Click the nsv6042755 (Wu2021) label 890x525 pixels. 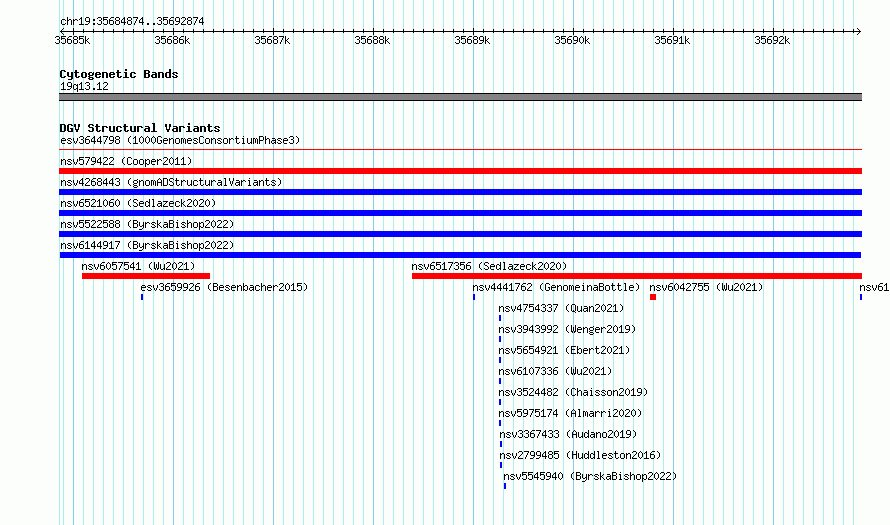[x=706, y=287]
